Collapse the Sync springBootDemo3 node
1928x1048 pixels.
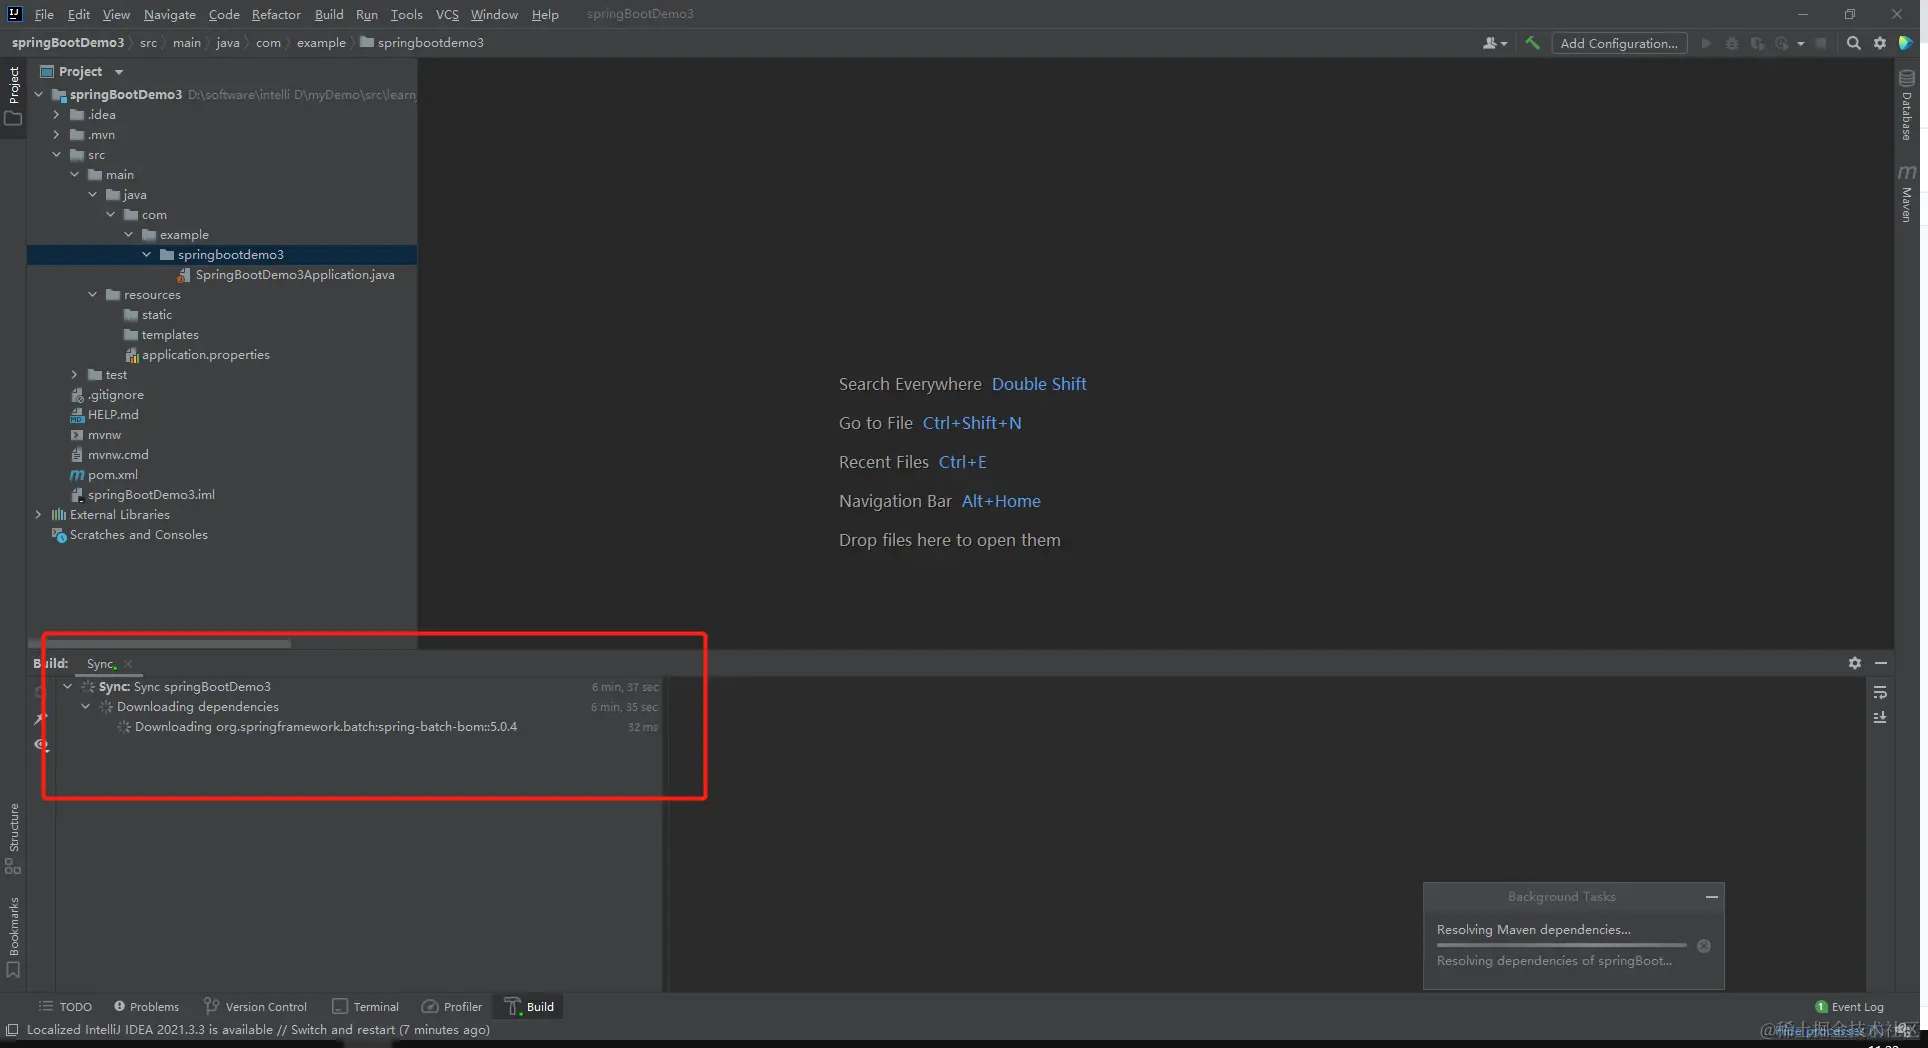[x=67, y=687]
